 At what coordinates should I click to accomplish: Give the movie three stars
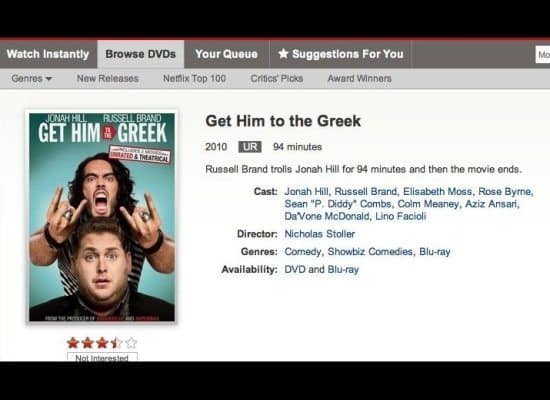pos(102,342)
